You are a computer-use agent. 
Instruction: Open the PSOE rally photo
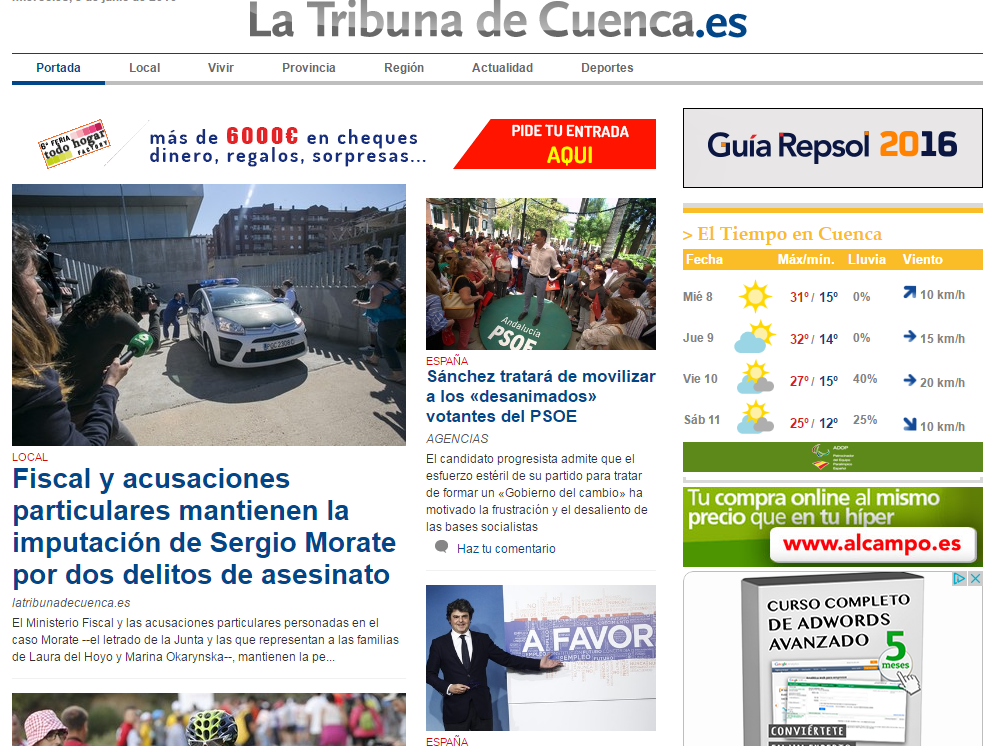coord(541,274)
